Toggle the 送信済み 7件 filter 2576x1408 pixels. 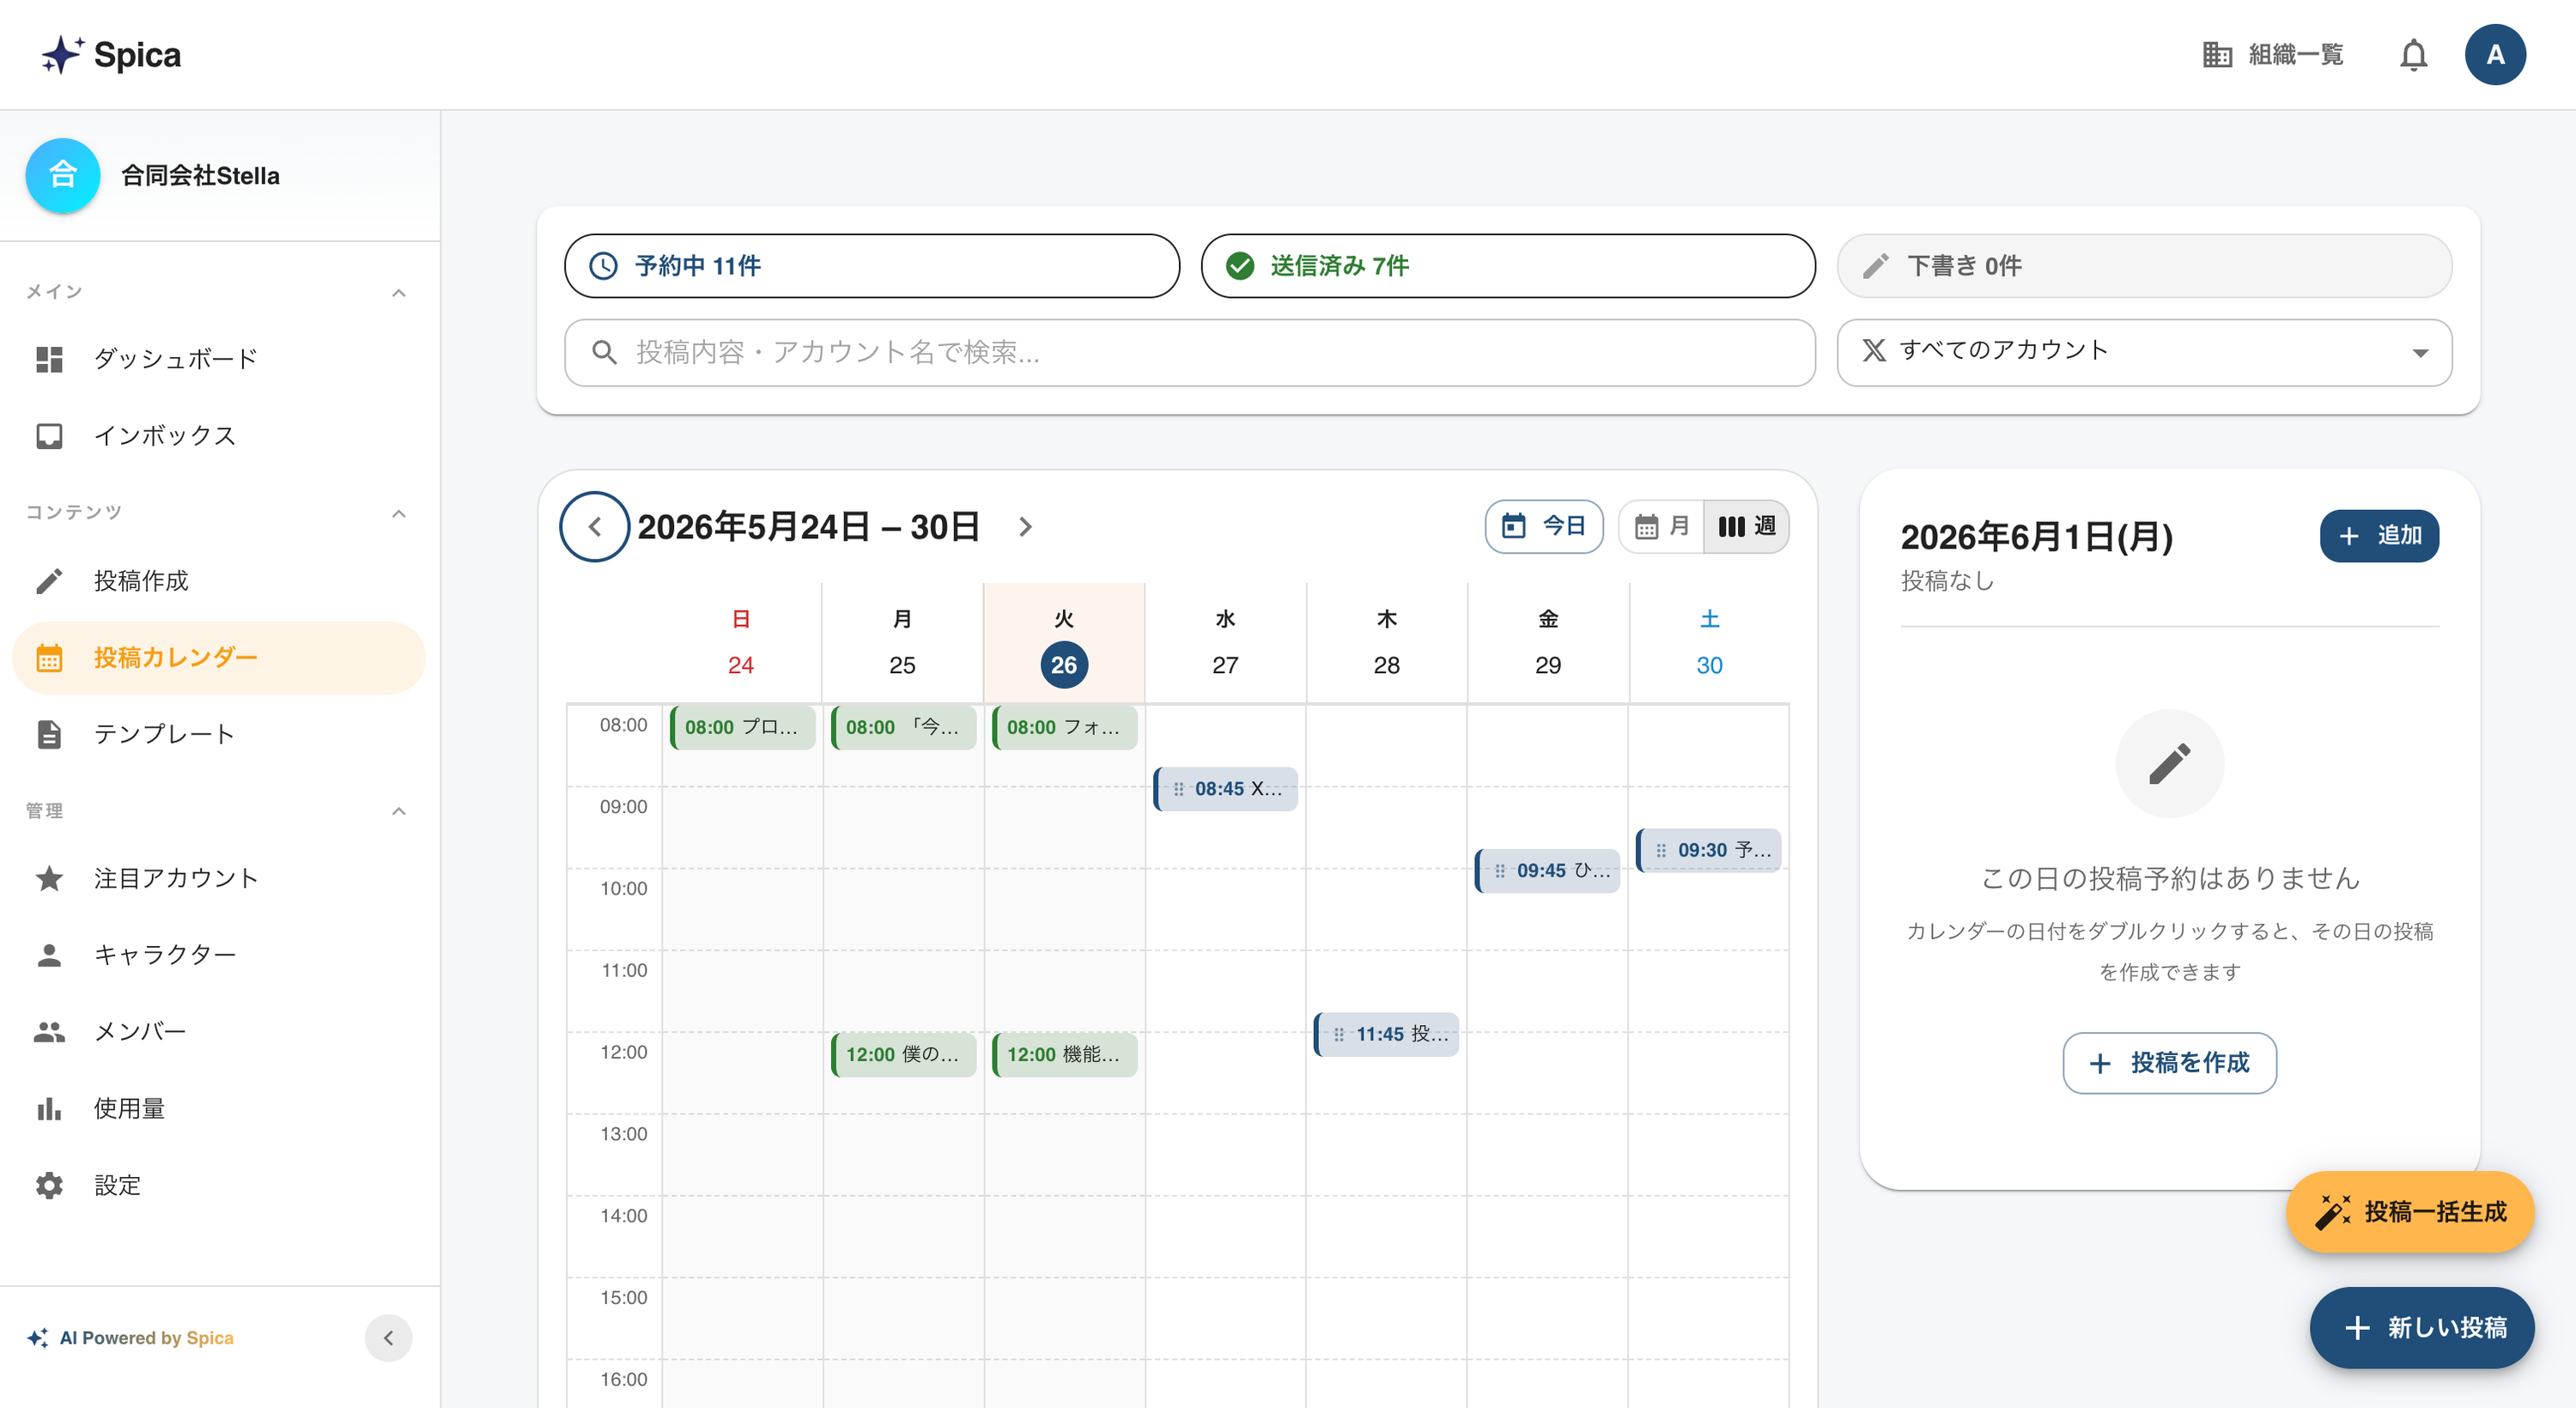1508,266
